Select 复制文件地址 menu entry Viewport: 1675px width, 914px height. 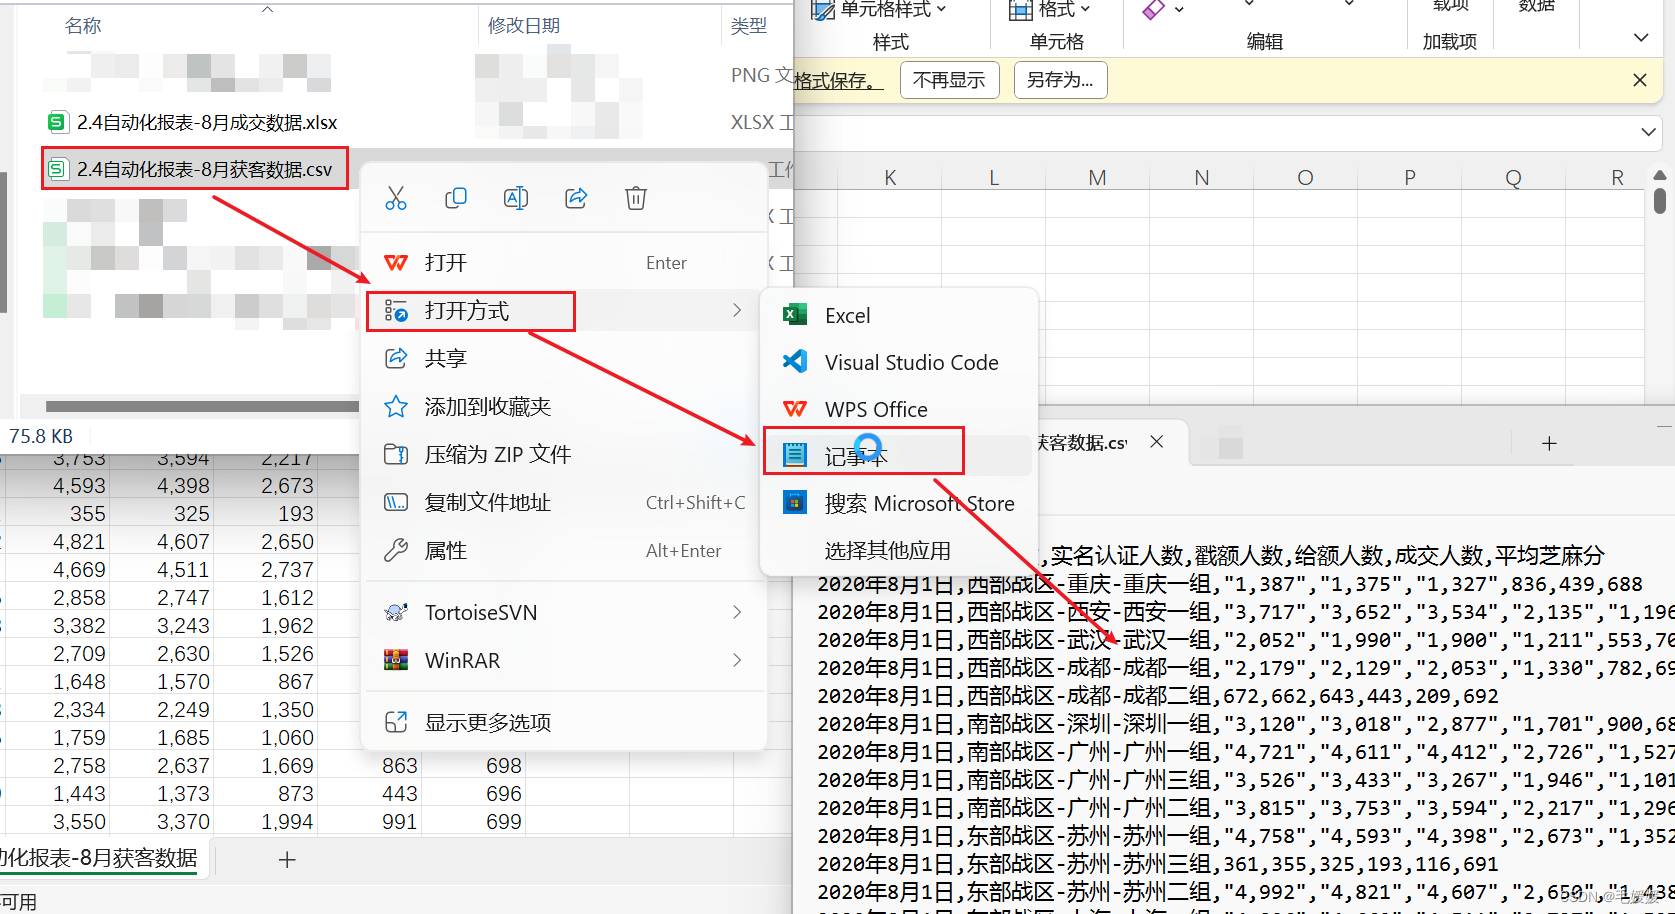(x=565, y=502)
